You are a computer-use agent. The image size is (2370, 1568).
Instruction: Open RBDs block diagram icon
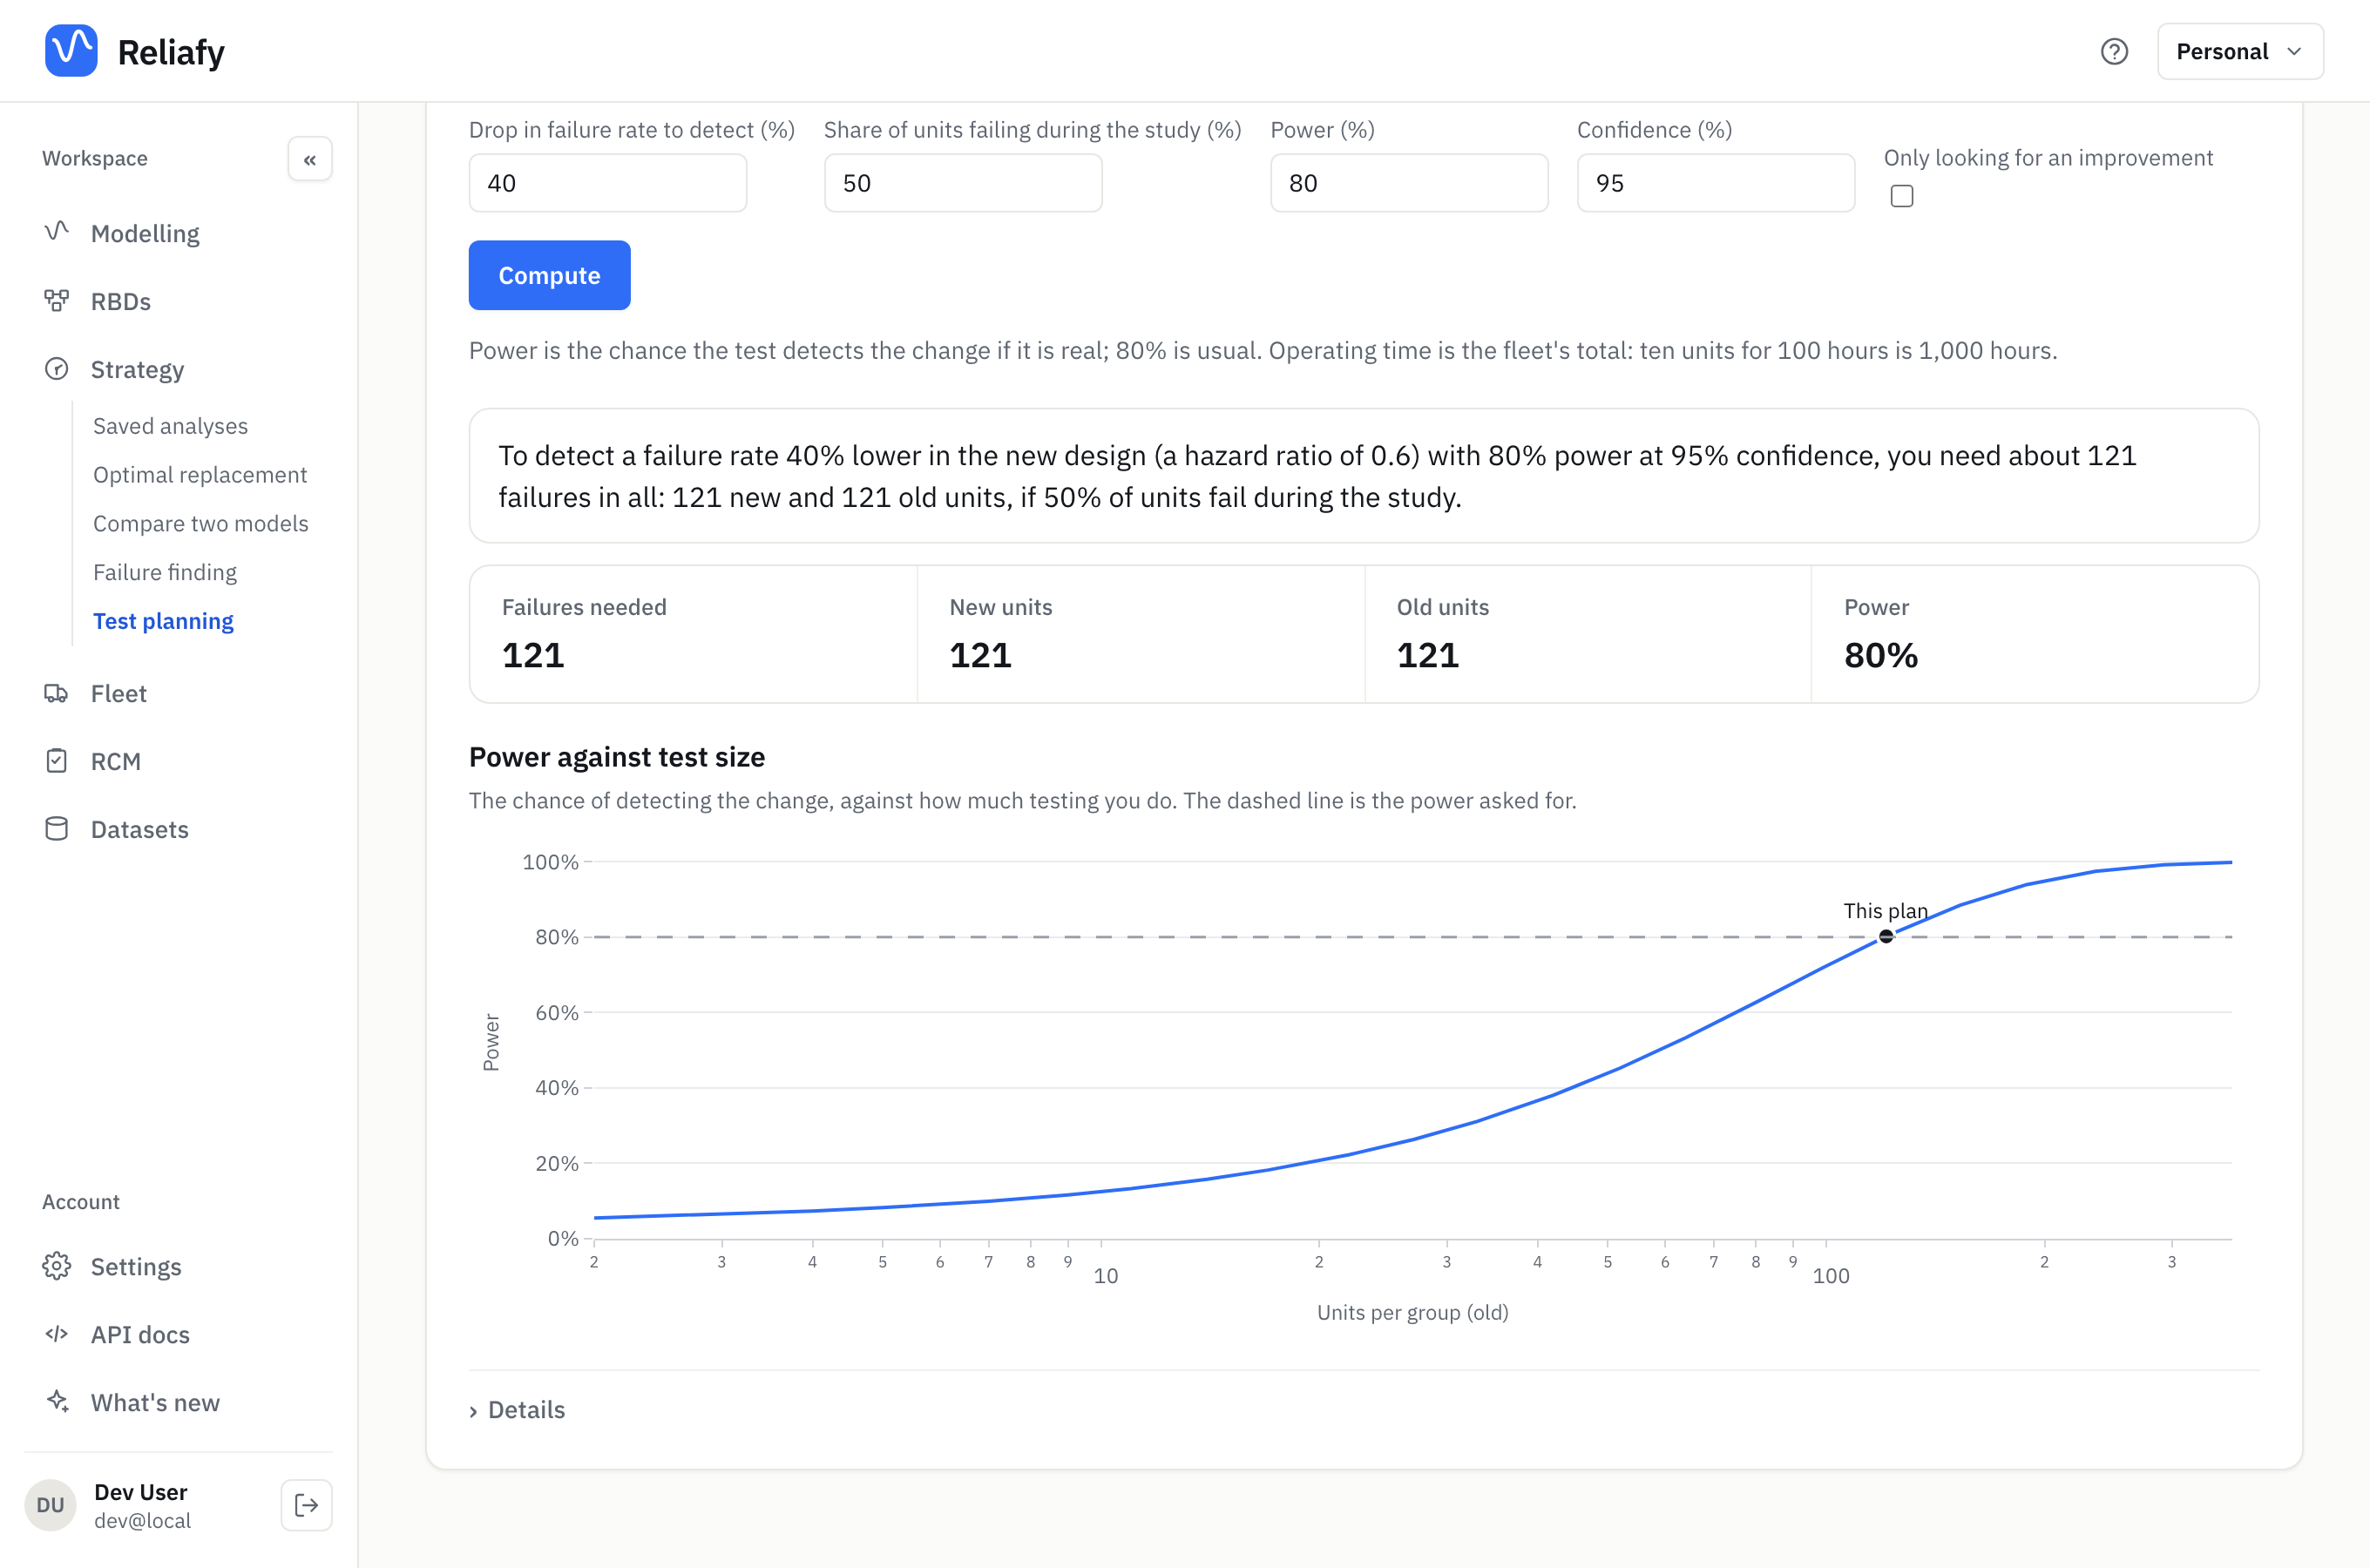click(x=57, y=301)
